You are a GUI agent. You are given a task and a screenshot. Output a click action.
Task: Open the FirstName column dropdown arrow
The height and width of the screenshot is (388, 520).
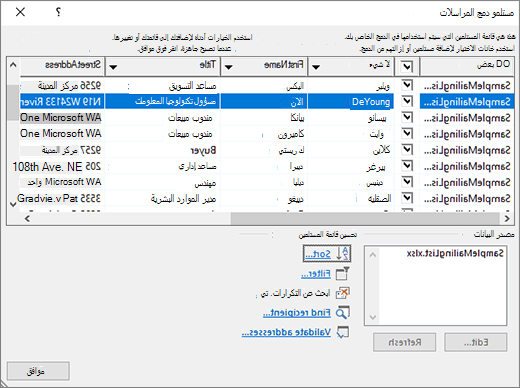point(229,67)
